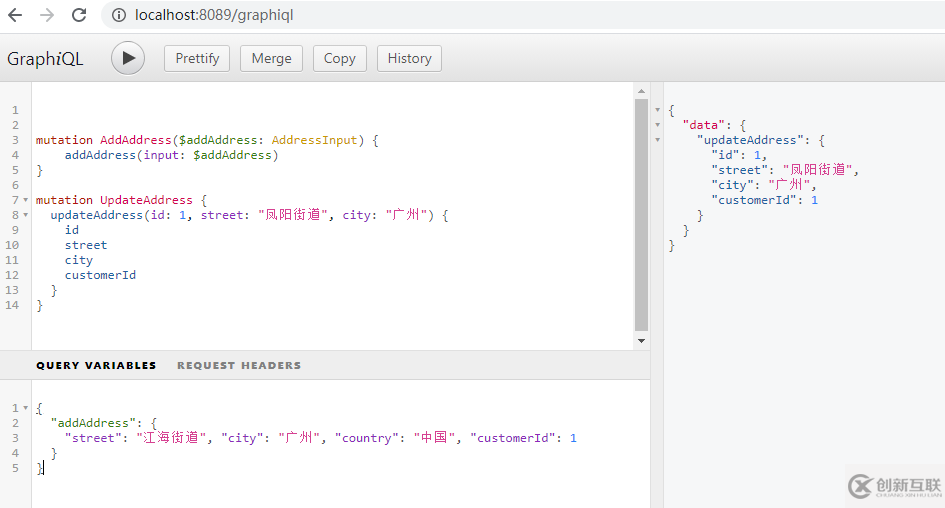Click the query editor vertical scrollbar thumb
945x508 pixels.
pos(641,215)
